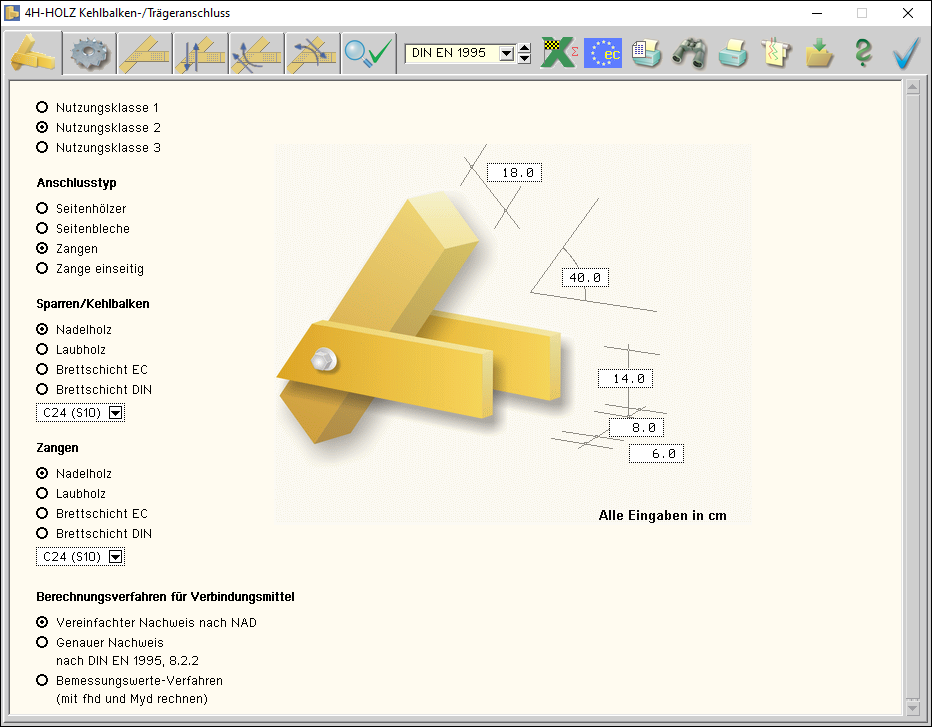Switch to the magnifier checkmark results tab

367,53
